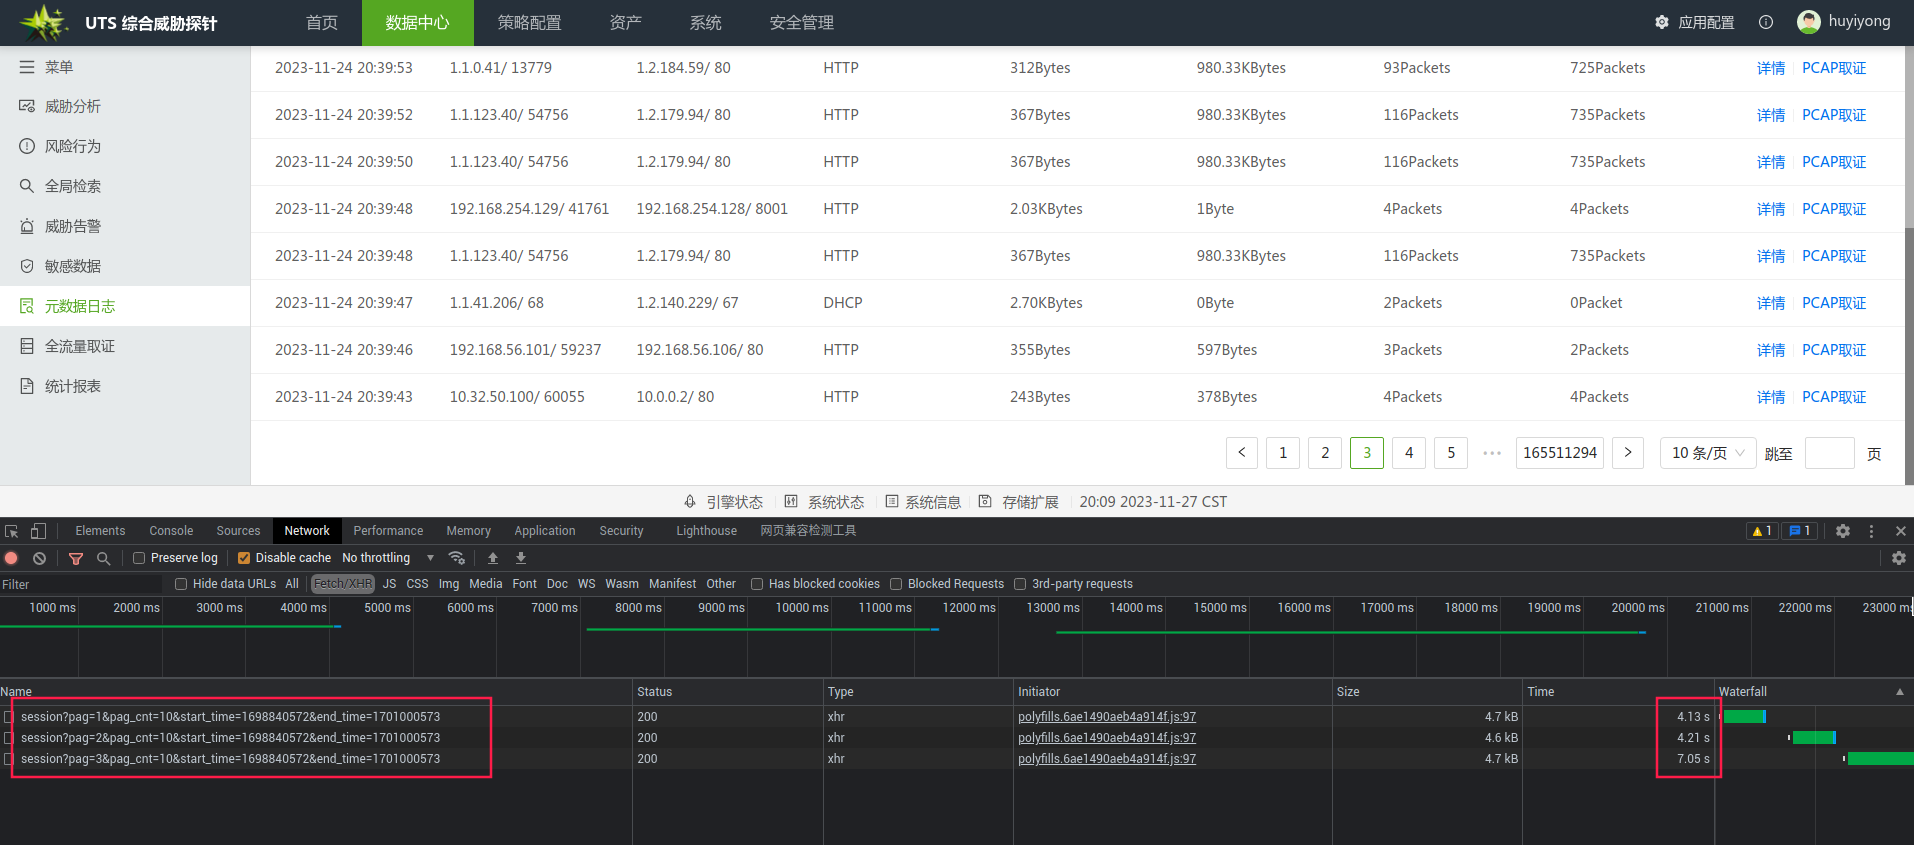Open 详情 for the DHCP row

pos(1771,303)
